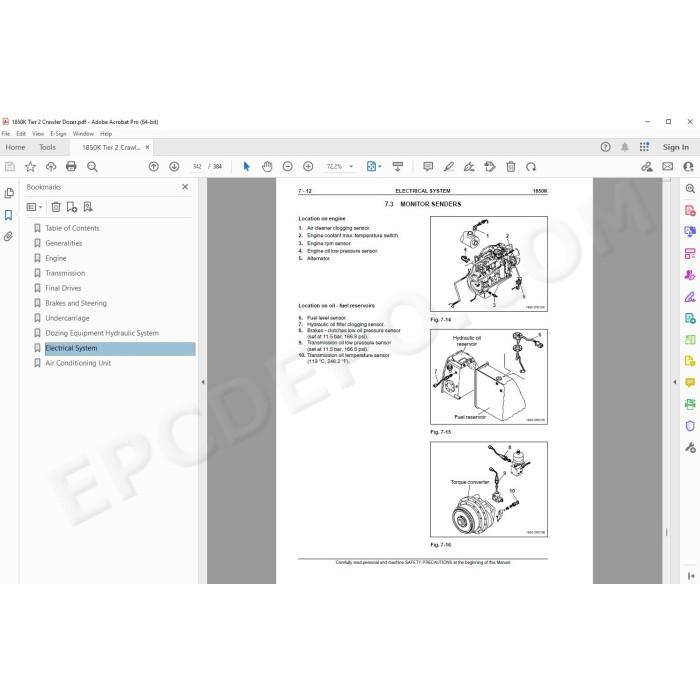Open the Window menu
Viewport: 700px width, 700px height.
(83, 133)
